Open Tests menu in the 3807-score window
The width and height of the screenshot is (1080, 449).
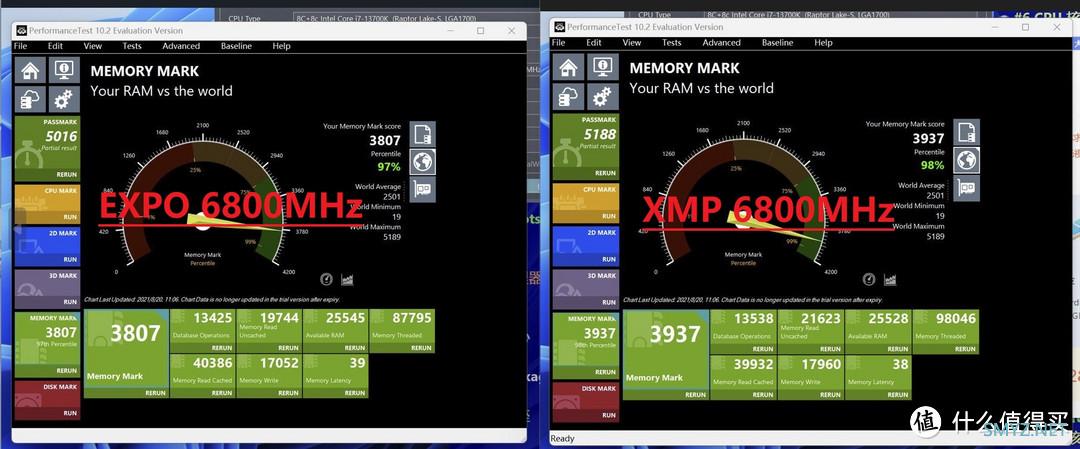click(132, 46)
